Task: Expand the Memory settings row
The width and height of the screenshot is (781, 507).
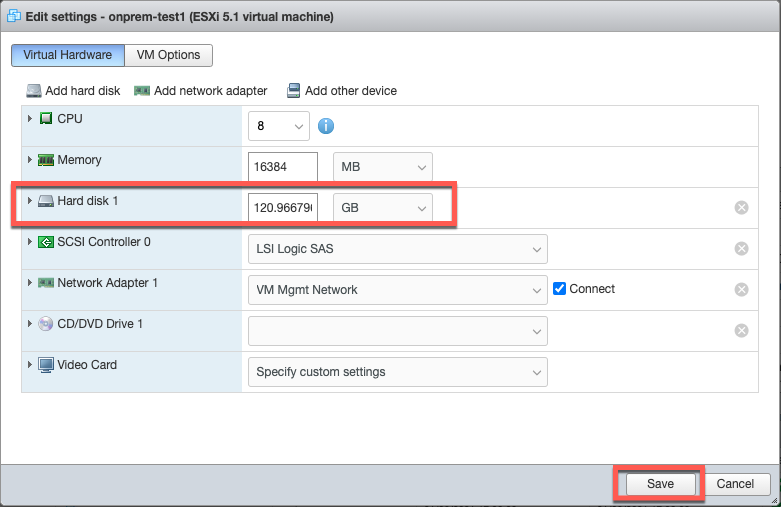Action: (29, 159)
